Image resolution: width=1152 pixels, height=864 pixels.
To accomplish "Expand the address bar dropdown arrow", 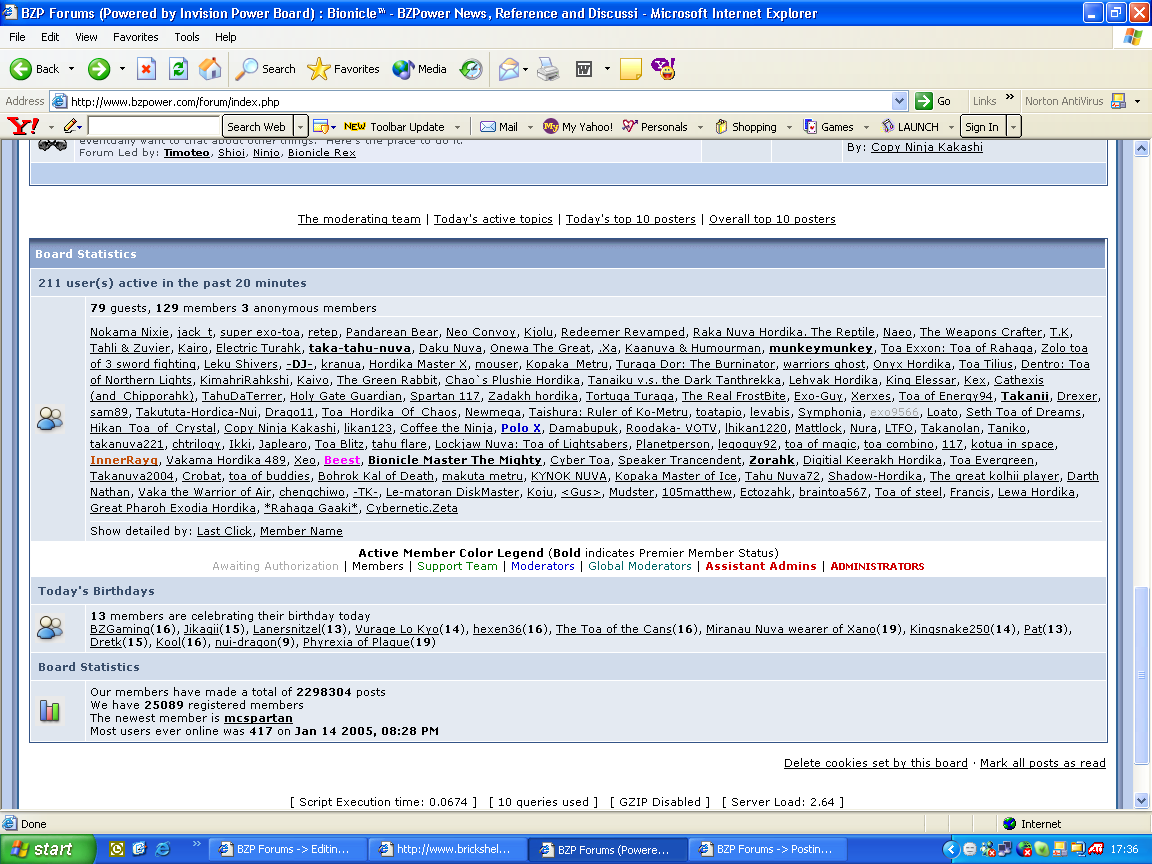I will click(899, 101).
